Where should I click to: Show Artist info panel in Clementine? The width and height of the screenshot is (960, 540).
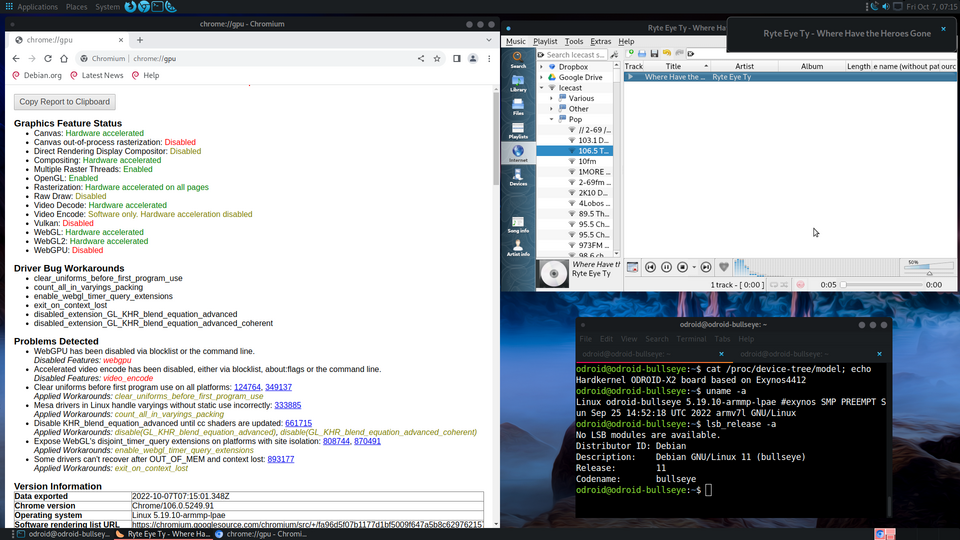coord(518,247)
